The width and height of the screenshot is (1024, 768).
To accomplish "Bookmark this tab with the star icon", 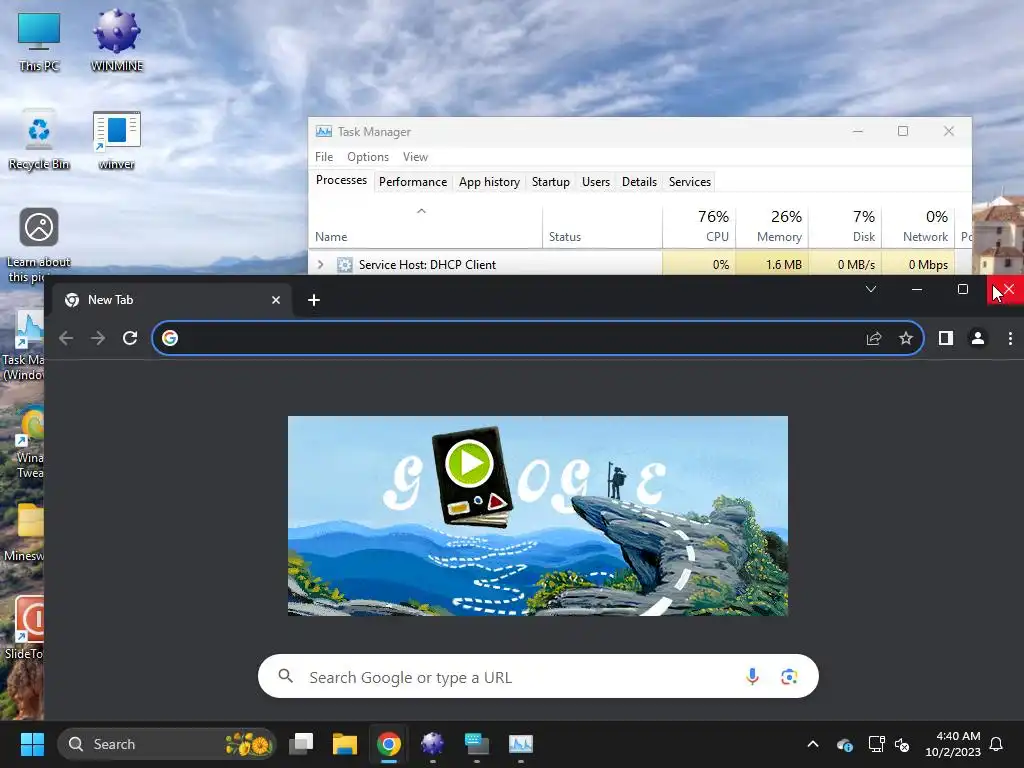I will tap(905, 338).
